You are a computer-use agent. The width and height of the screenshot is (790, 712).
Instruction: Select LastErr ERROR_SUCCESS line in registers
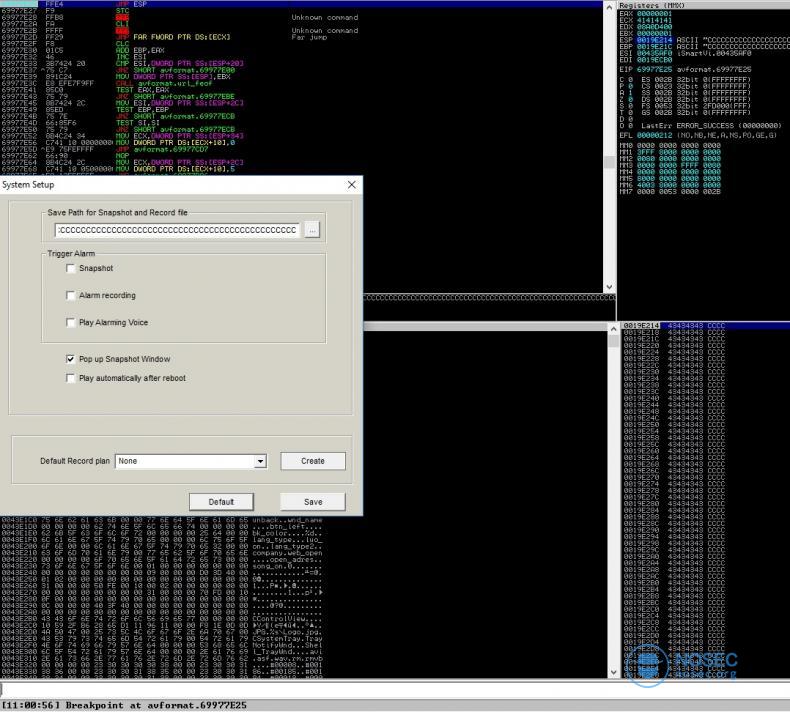711,125
